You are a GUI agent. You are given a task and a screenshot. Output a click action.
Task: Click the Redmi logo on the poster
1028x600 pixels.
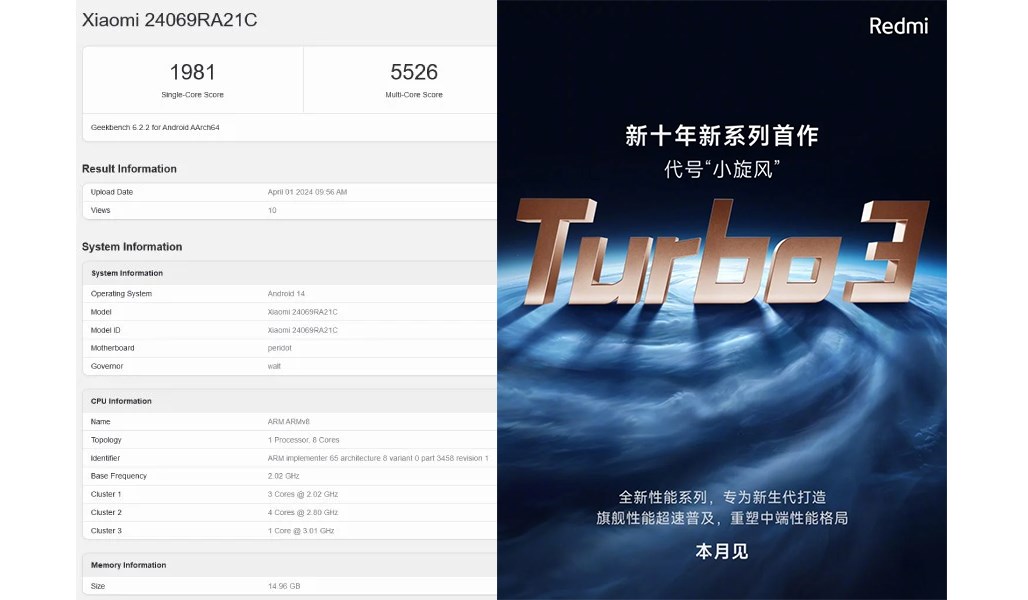[x=898, y=26]
